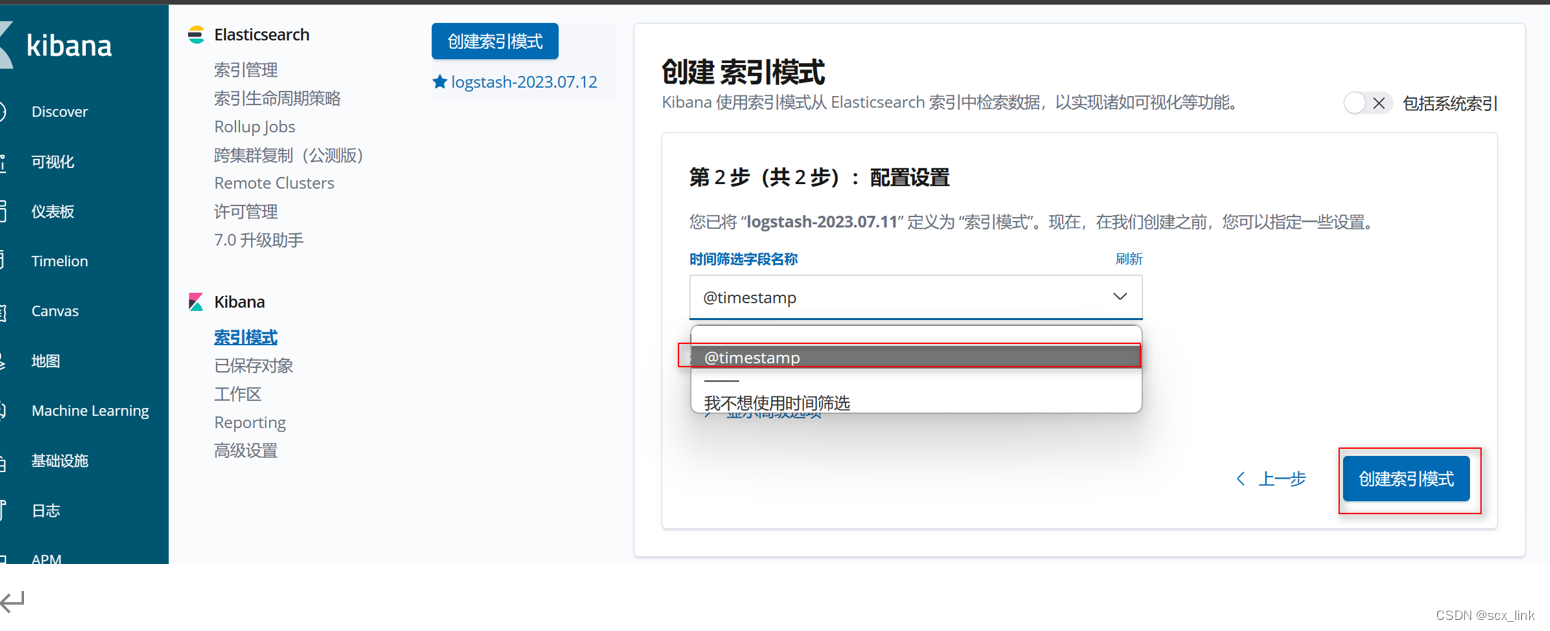Open Reporting page

point(250,422)
